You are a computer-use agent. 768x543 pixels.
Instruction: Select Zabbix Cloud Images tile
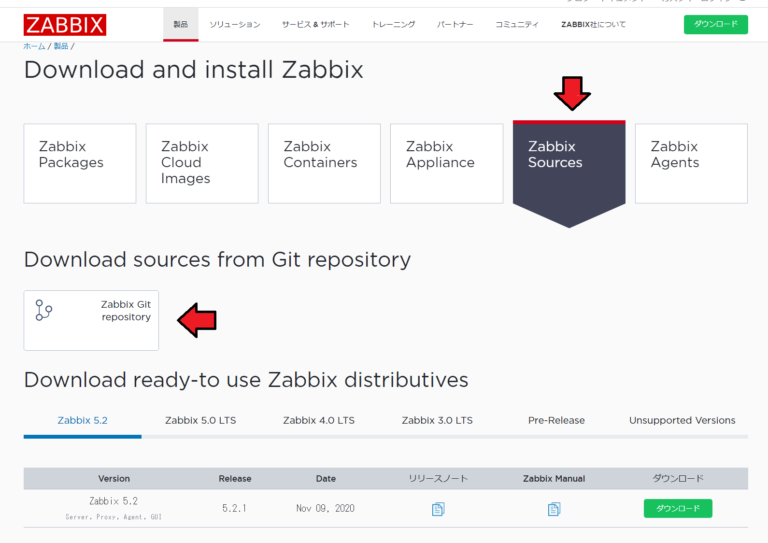tap(202, 163)
